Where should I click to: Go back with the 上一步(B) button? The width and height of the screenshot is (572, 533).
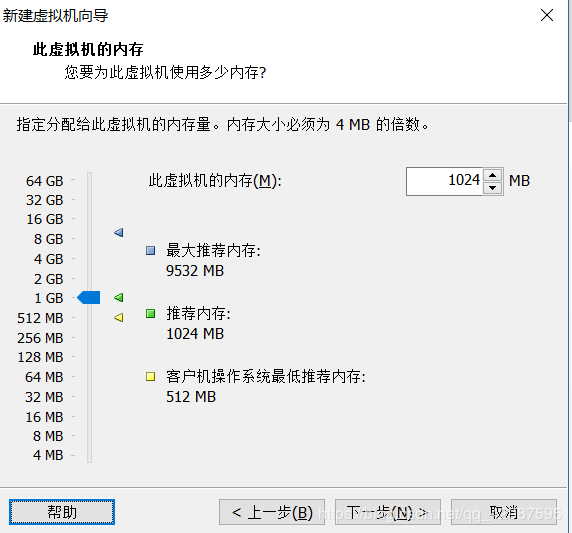pos(272,512)
